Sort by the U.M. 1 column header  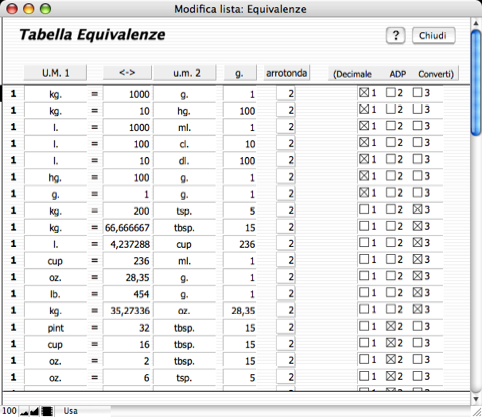[x=55, y=73]
